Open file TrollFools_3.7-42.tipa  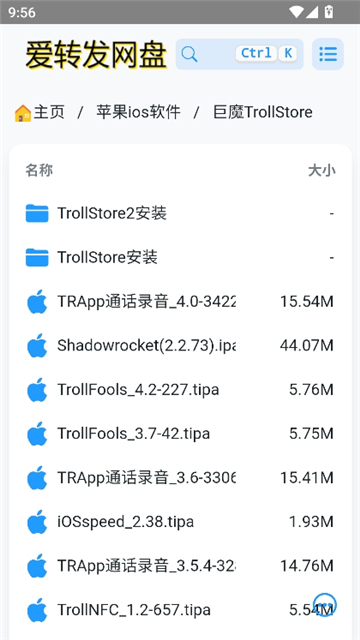tap(133, 434)
